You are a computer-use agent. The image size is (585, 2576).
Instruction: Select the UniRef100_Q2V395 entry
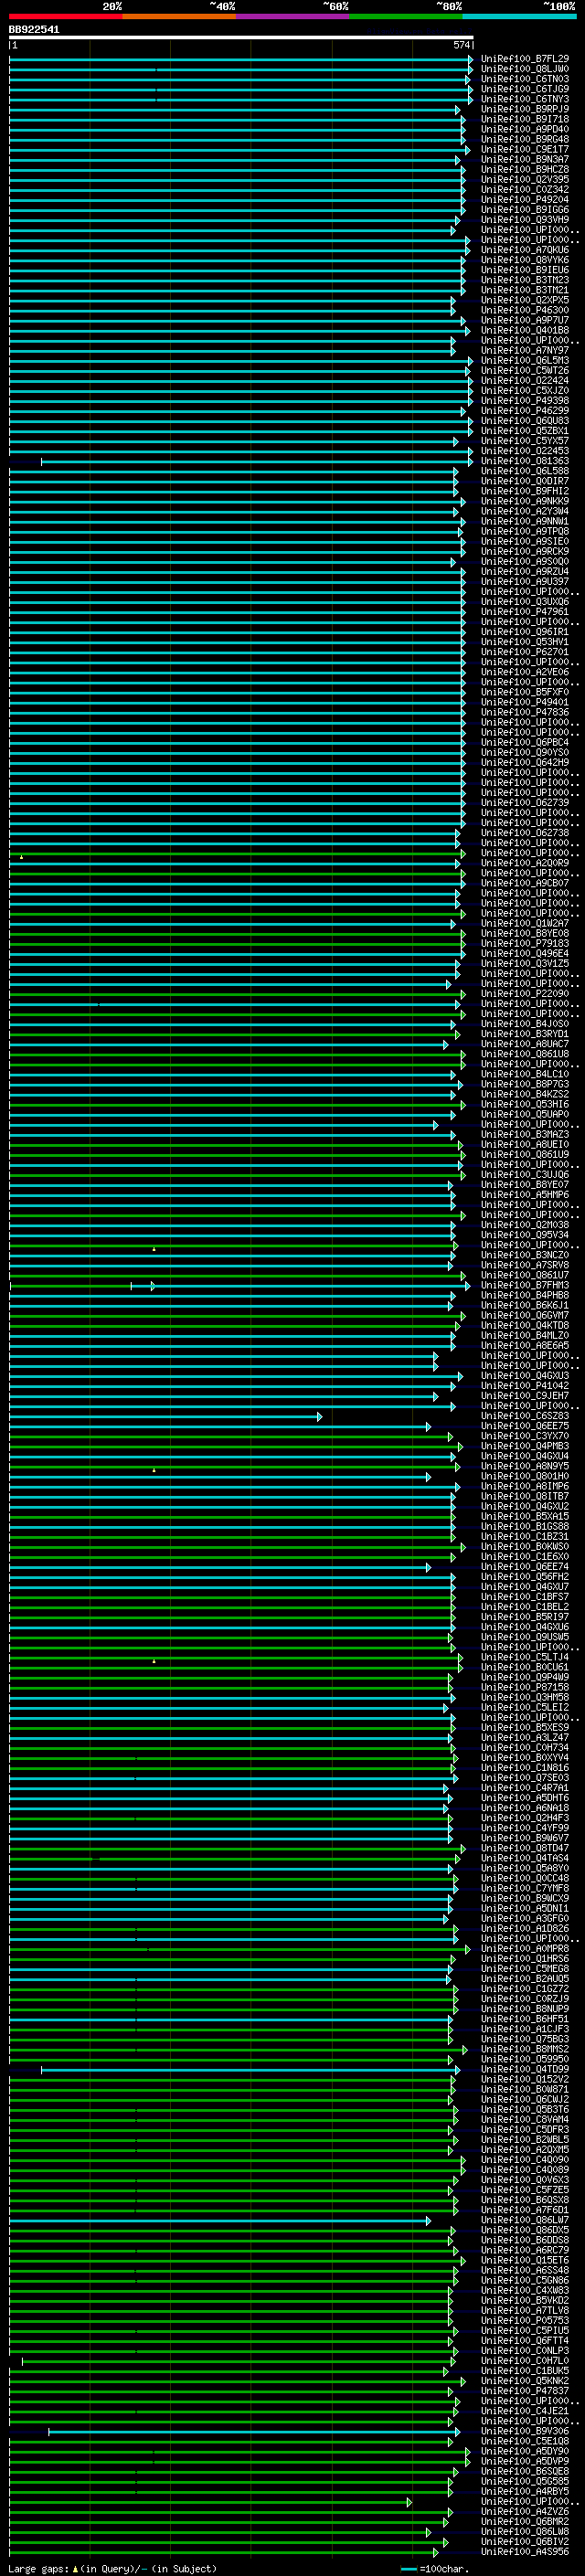pyautogui.click(x=524, y=180)
